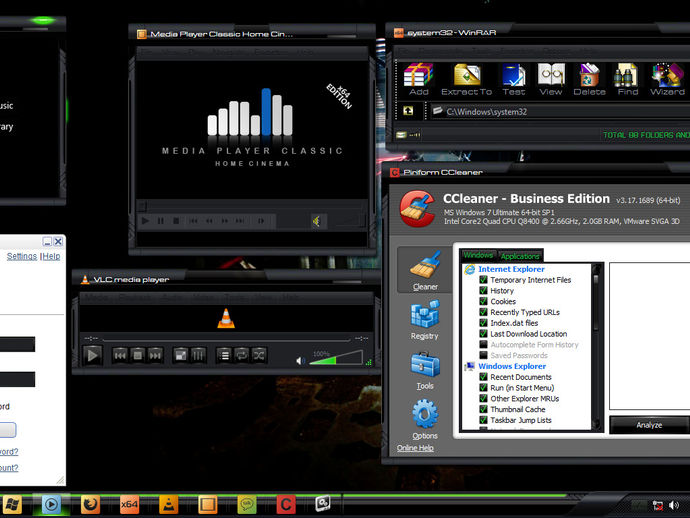Click the CCleaner taskbar icon
The height and width of the screenshot is (518, 690).
point(286,504)
